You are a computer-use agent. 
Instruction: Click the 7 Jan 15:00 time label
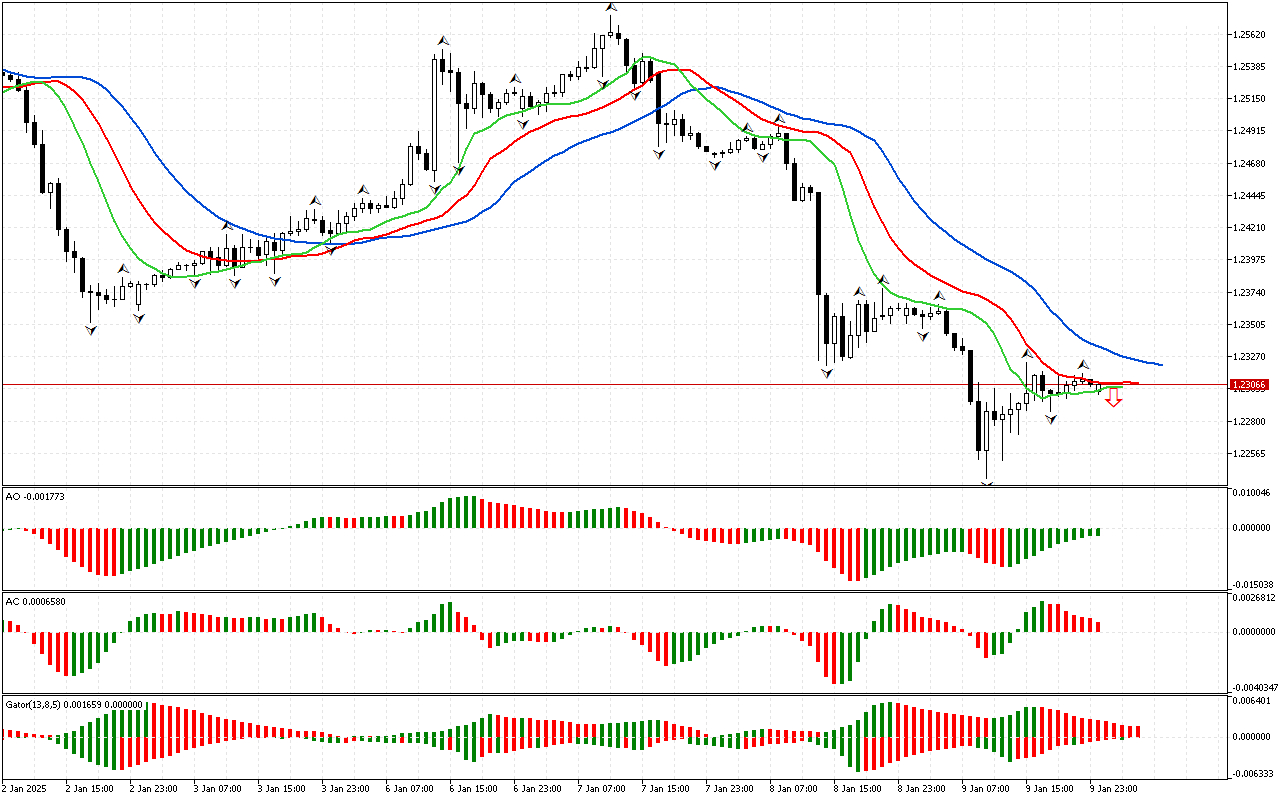[665, 788]
